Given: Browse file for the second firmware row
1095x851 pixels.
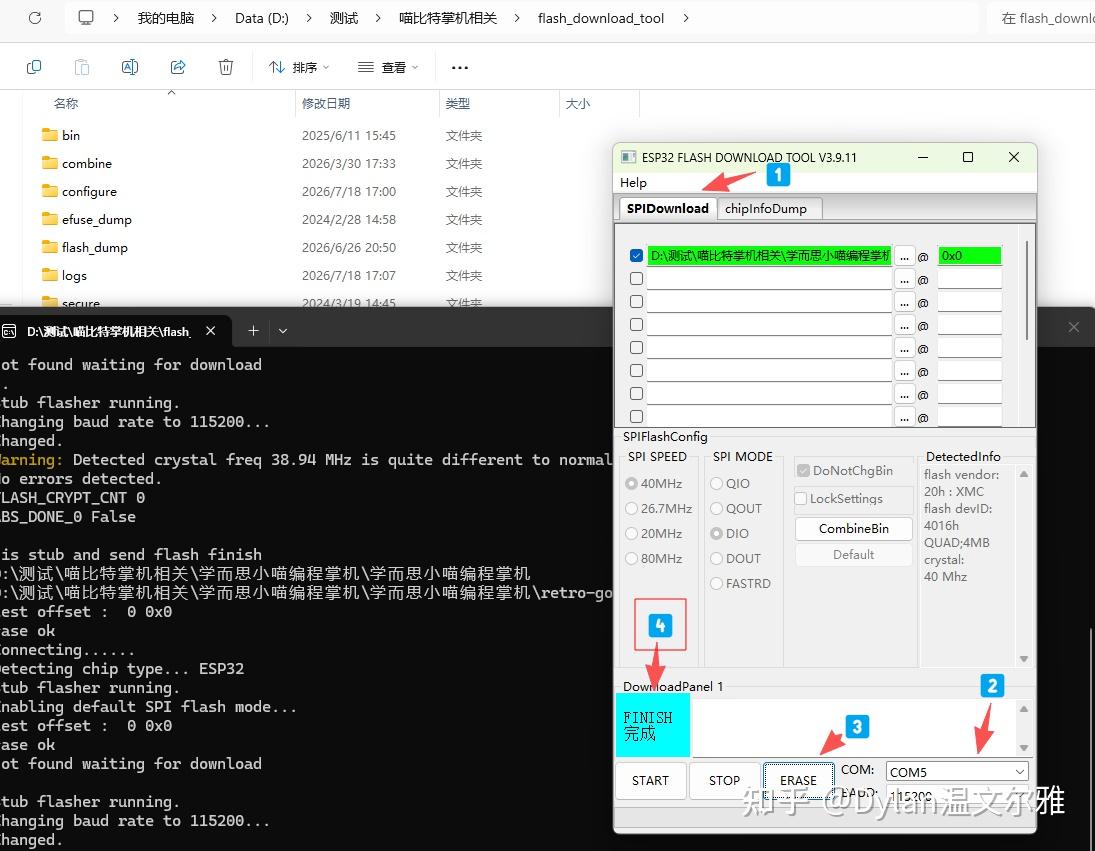Looking at the screenshot, I should pos(904,279).
